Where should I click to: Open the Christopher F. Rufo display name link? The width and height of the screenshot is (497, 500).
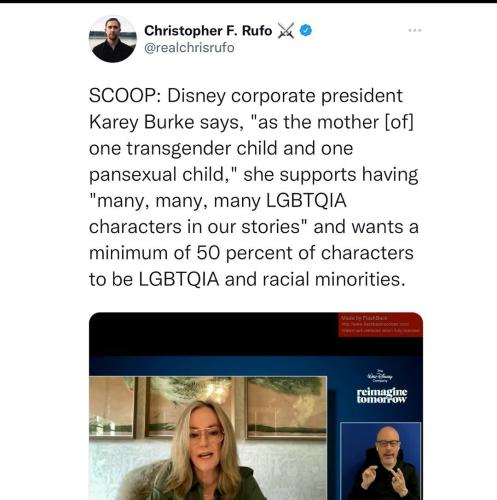pos(208,31)
